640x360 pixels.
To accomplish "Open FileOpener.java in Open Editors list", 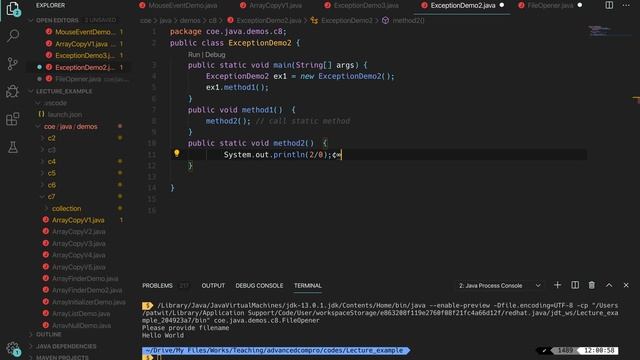I will [x=78, y=79].
